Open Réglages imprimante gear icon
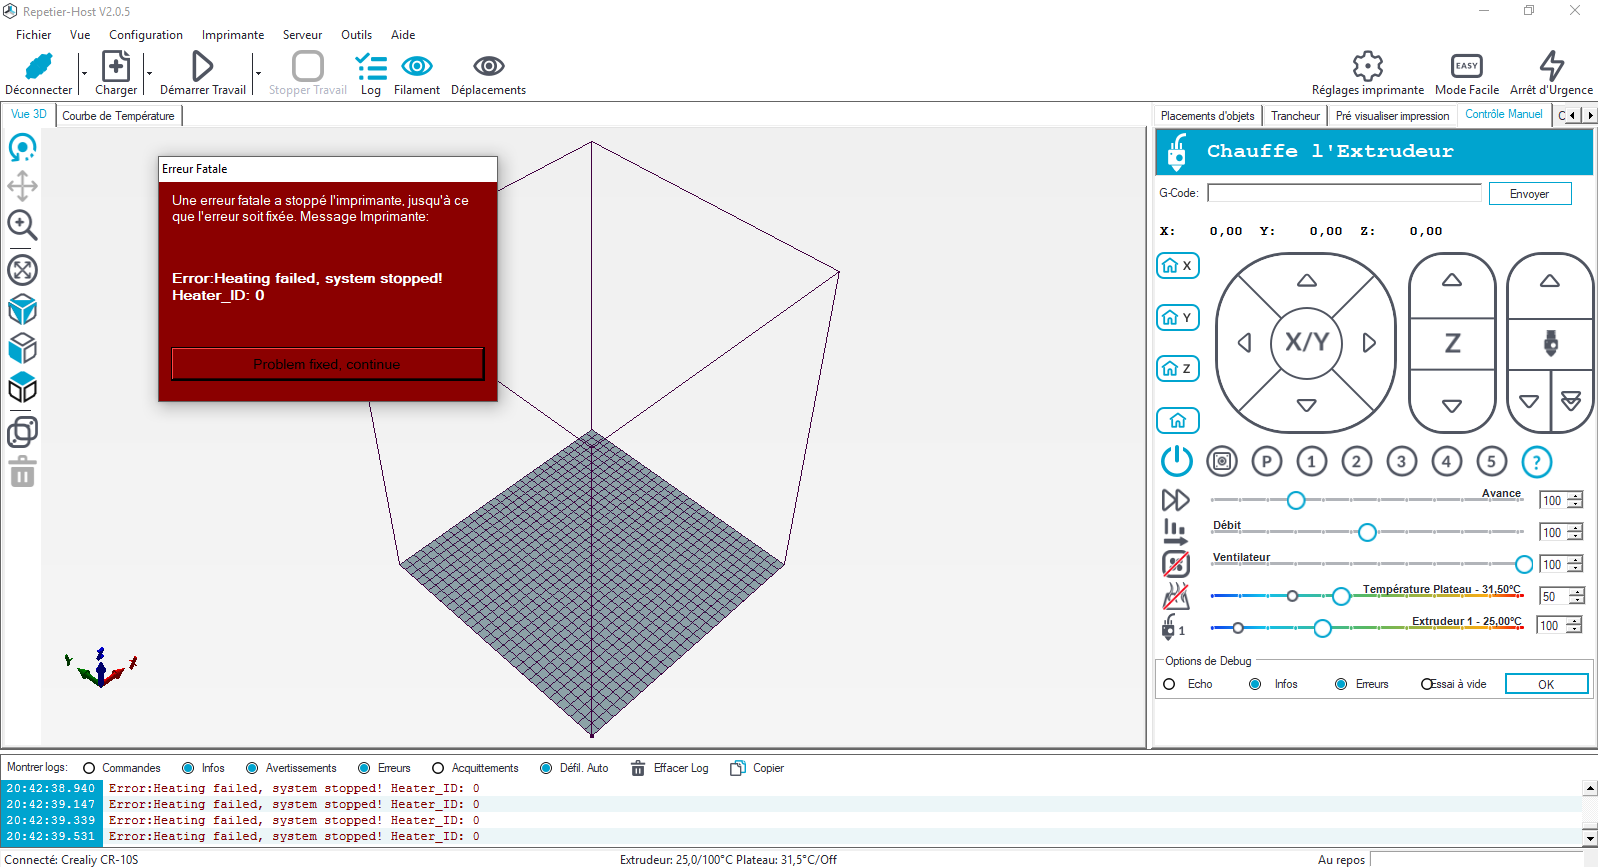Viewport: 1598px width, 867px height. 1367,66
